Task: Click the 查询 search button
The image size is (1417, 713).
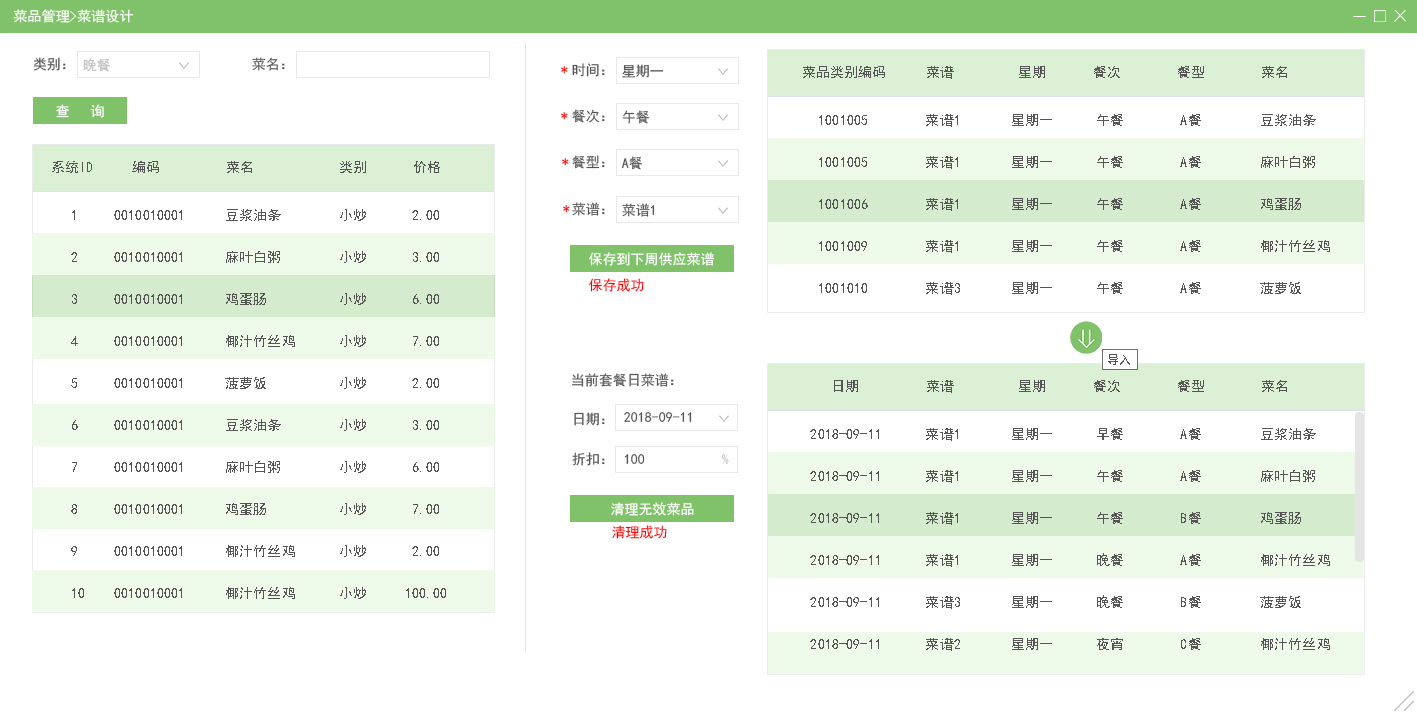Action: (79, 110)
